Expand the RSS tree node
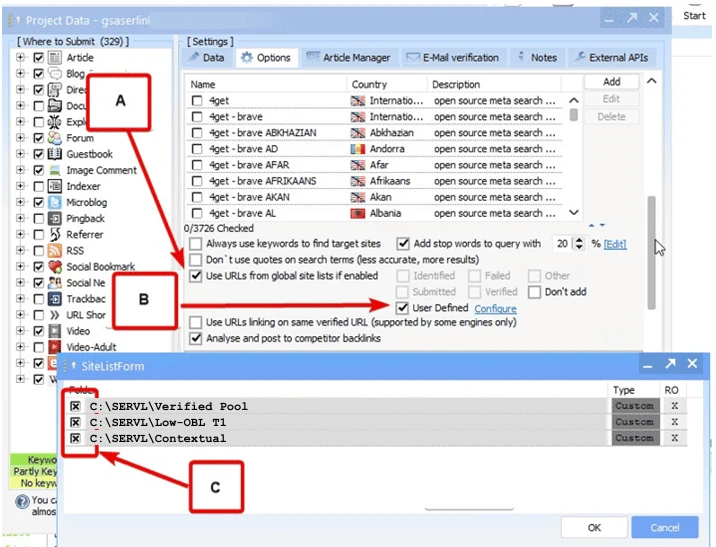716x547 pixels. (x=20, y=251)
